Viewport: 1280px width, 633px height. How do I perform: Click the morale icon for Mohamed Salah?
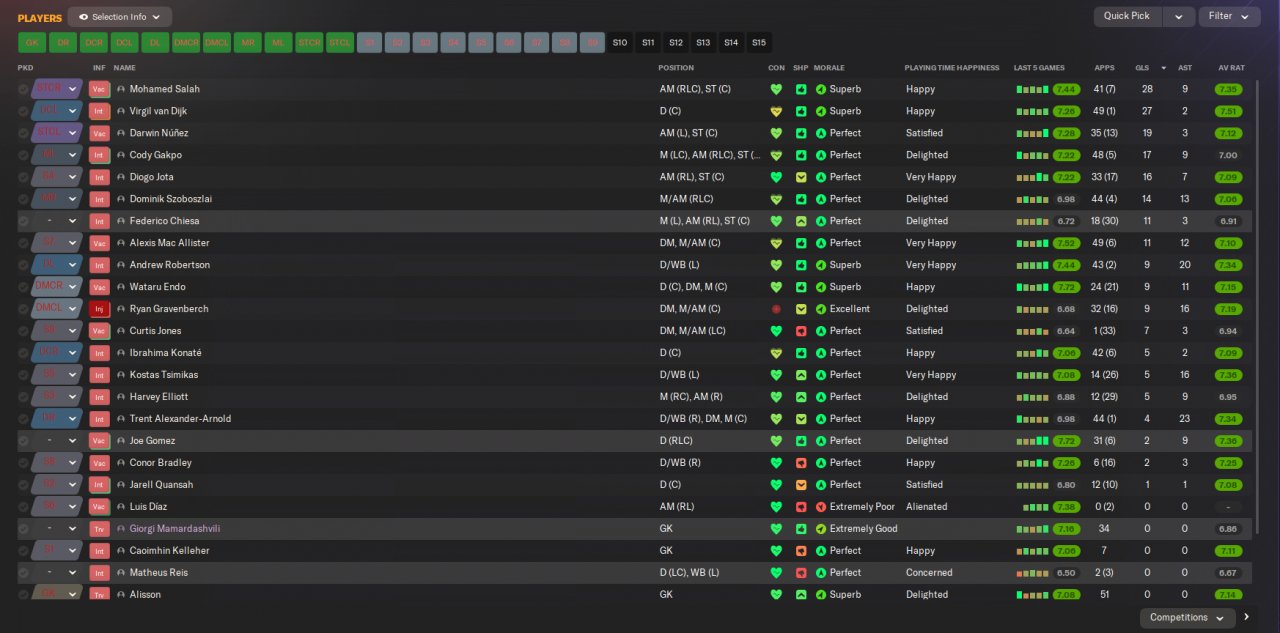click(821, 89)
